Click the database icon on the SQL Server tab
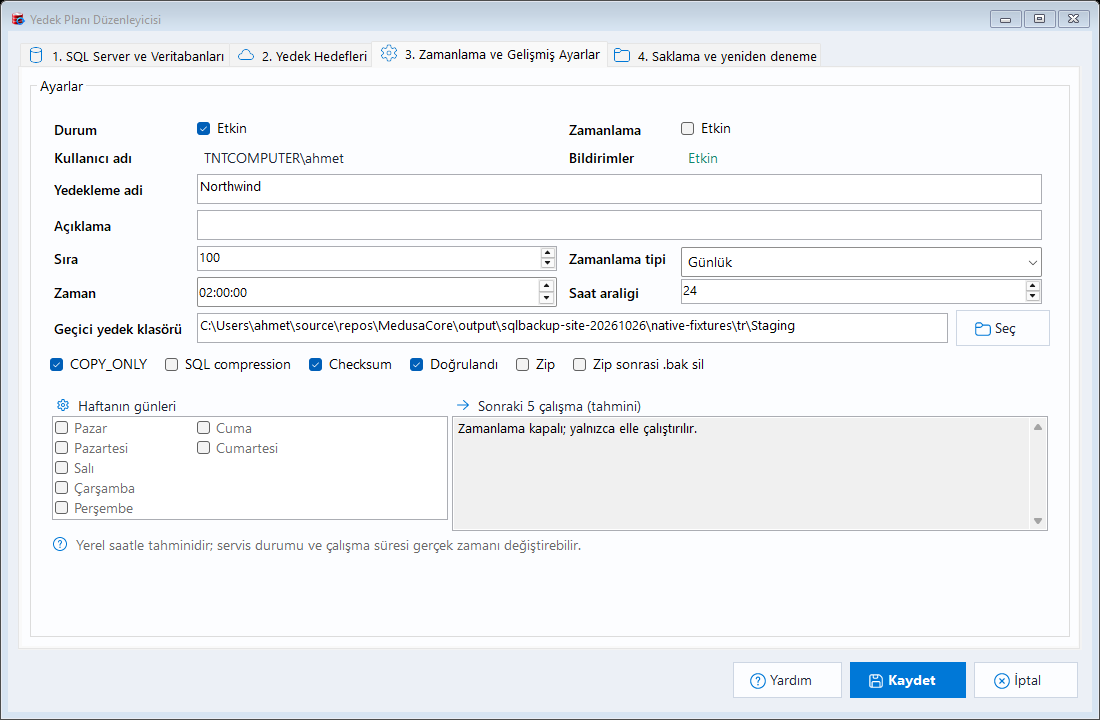 click(36, 55)
